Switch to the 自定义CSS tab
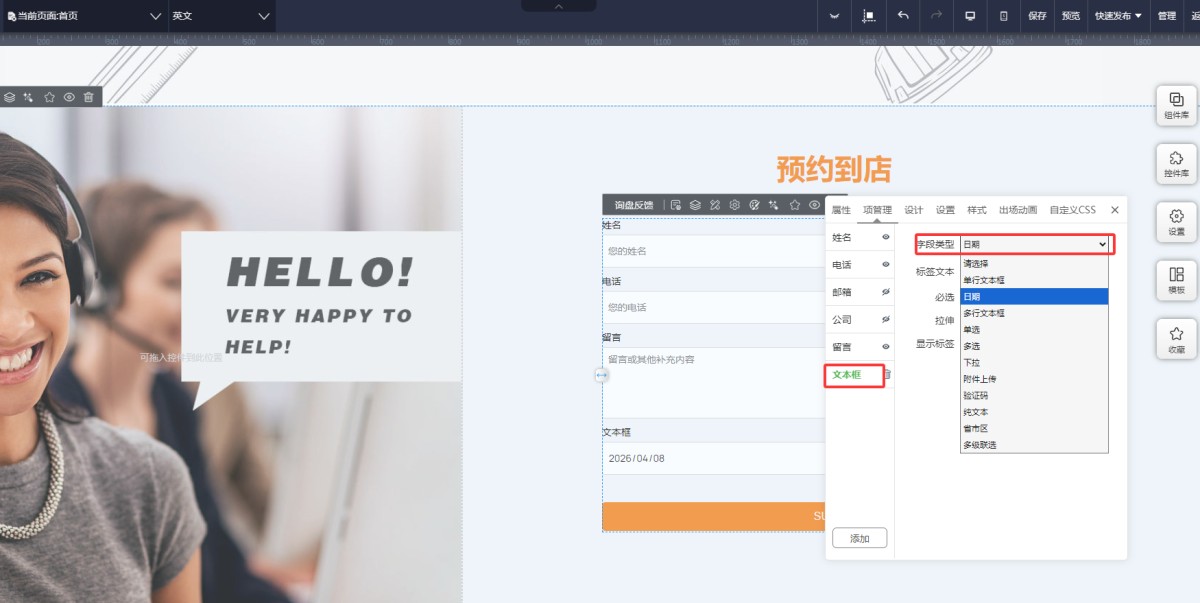Viewport: 1200px width, 603px height. pyautogui.click(x=1072, y=210)
